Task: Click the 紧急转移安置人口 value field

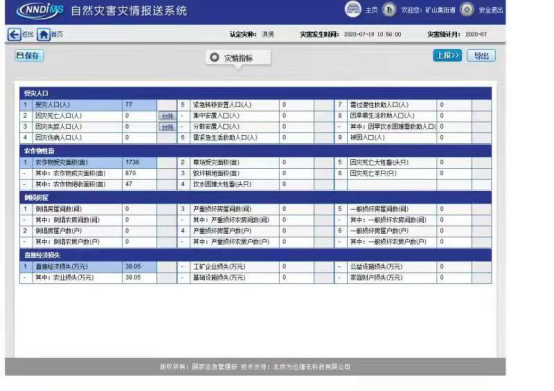Action: (297, 105)
